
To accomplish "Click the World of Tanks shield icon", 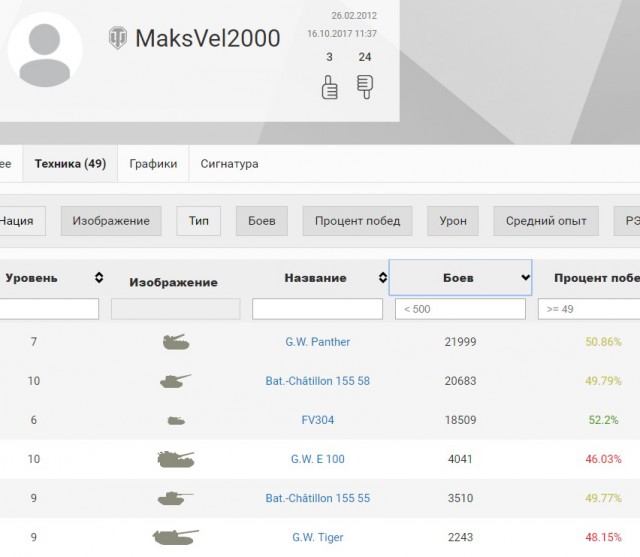I will (x=118, y=38).
